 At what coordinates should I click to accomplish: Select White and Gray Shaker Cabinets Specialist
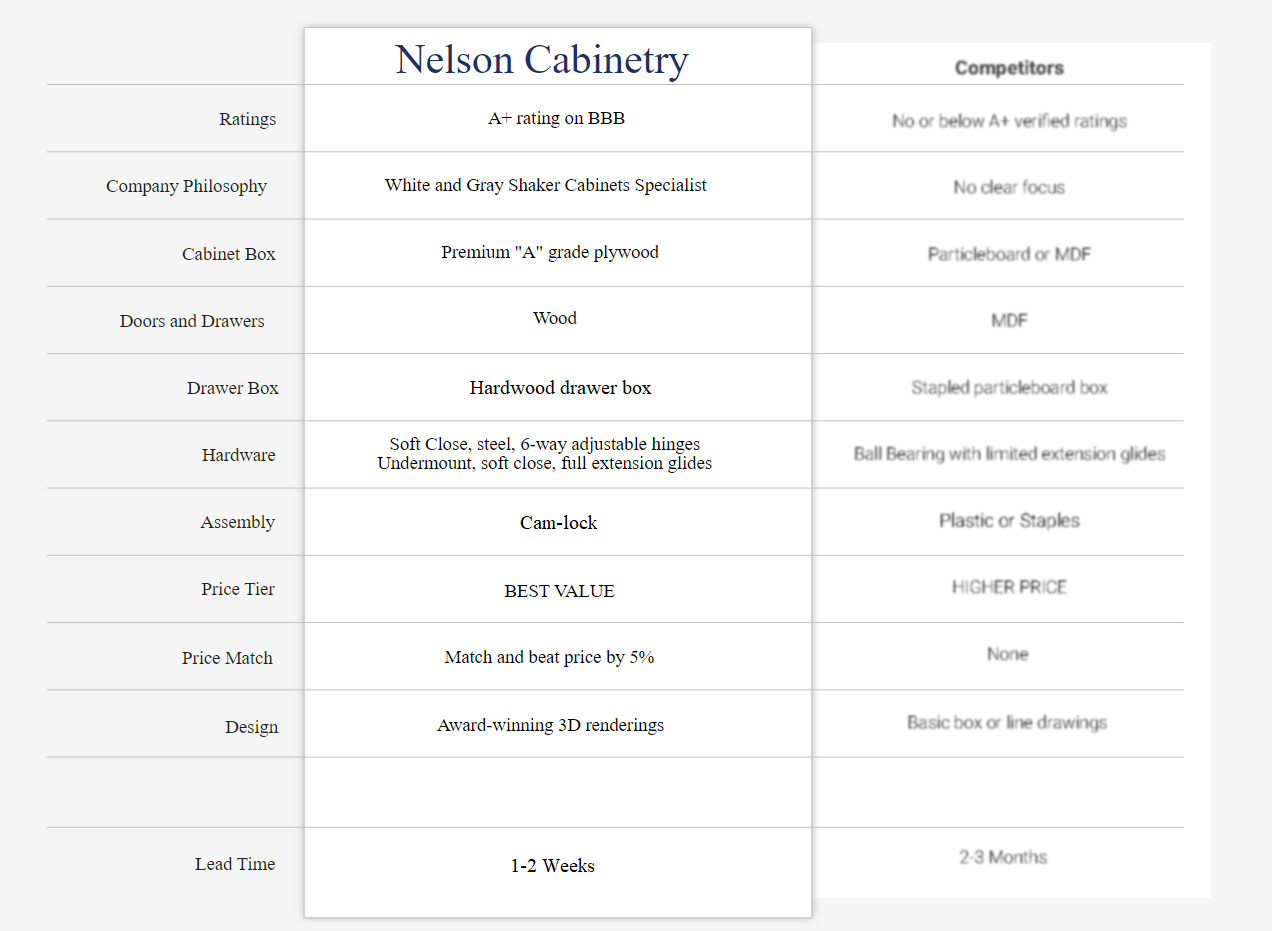(x=545, y=185)
